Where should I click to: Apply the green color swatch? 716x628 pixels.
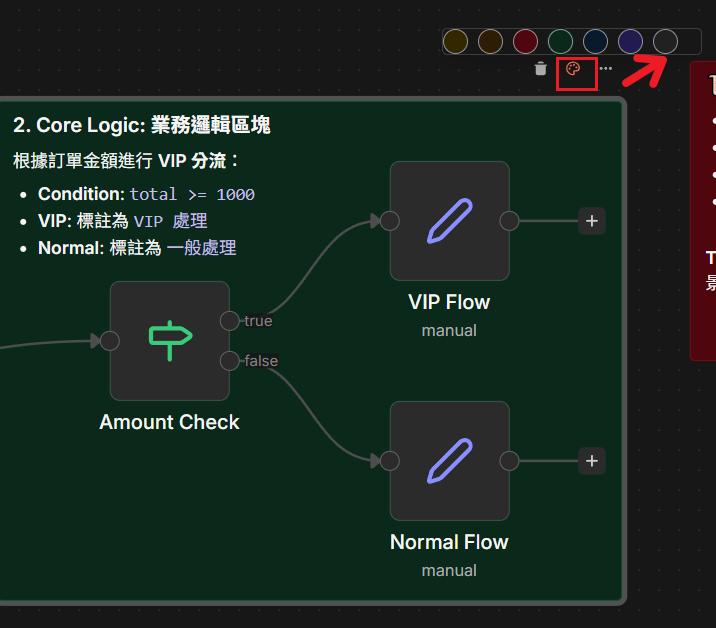pos(560,41)
